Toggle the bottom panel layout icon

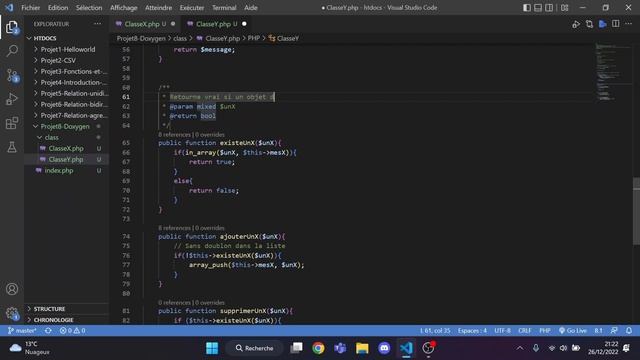click(x=538, y=8)
